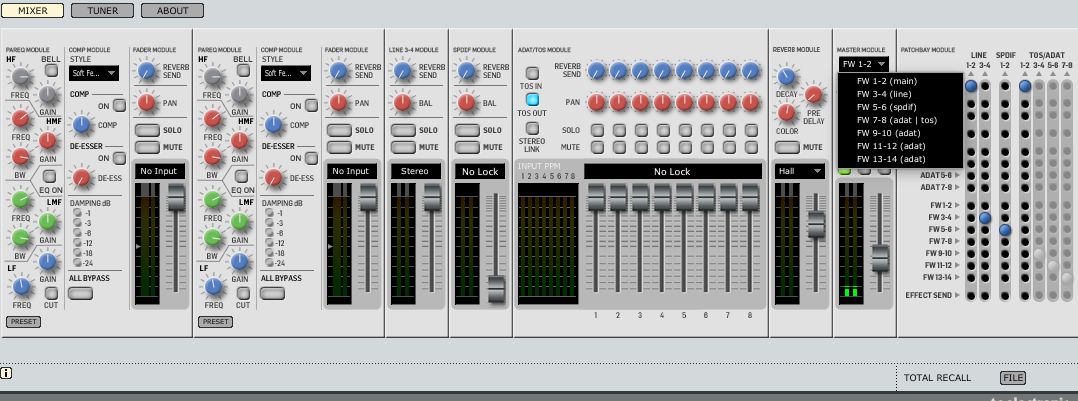
Task: Switch to the Tuner tab
Action: pyautogui.click(x=102, y=10)
